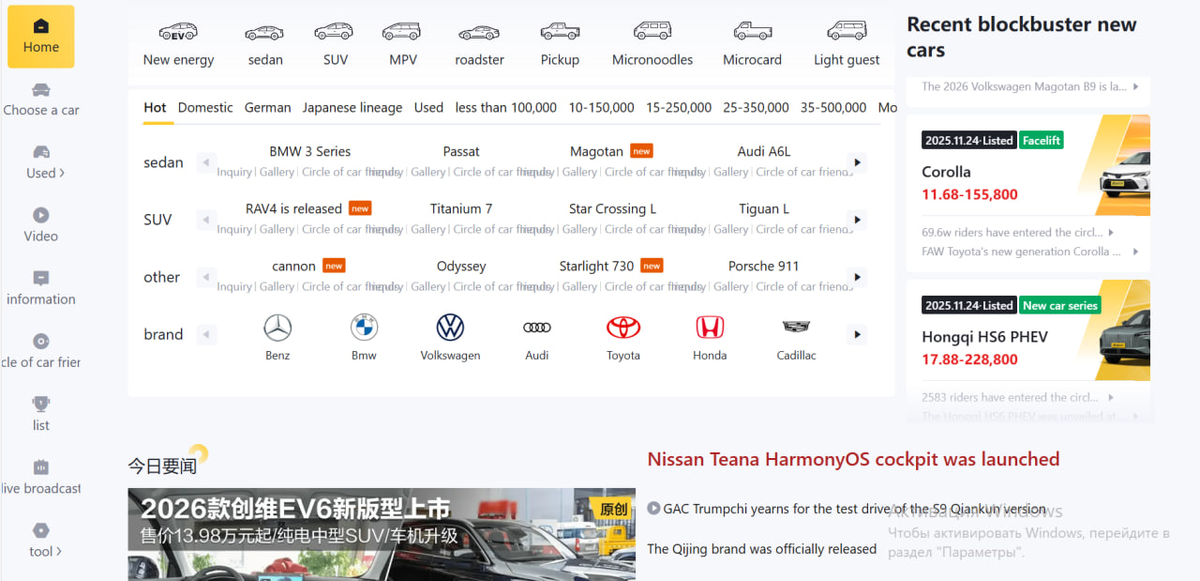The width and height of the screenshot is (1200, 581).
Task: Open the Tiguan L link
Action: [x=764, y=209]
